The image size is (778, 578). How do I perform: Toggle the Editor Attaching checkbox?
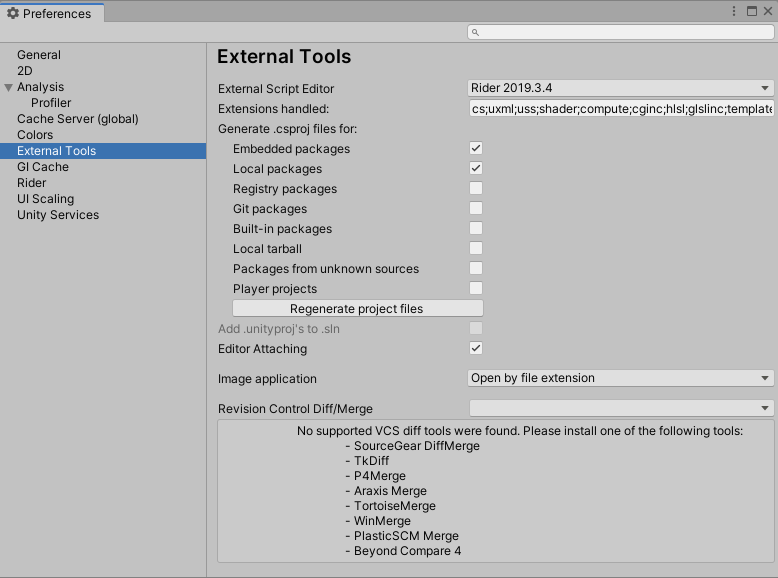coord(476,348)
